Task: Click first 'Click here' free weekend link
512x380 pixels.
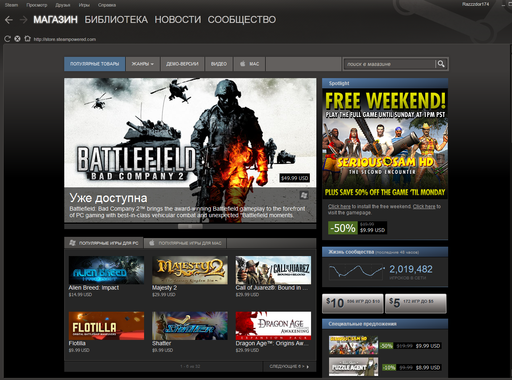Action: point(339,207)
